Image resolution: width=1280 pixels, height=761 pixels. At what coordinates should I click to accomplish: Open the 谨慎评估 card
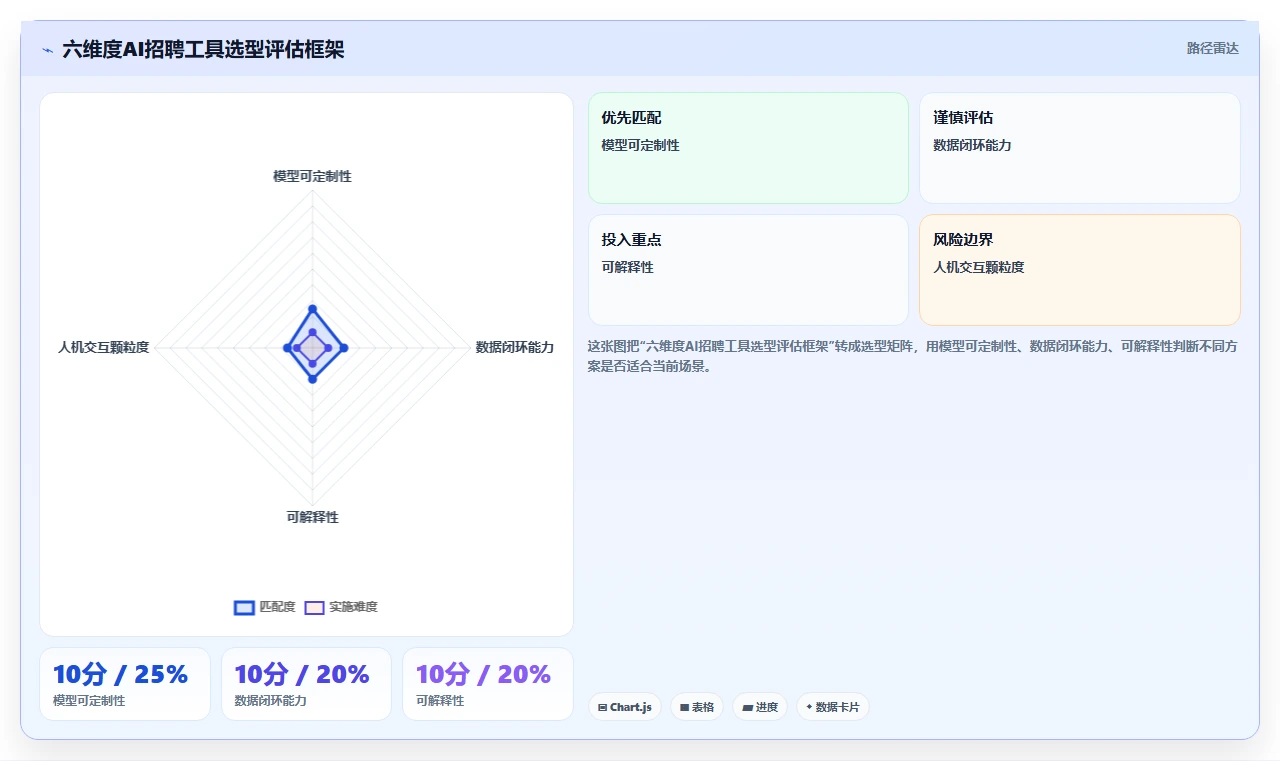(1080, 148)
